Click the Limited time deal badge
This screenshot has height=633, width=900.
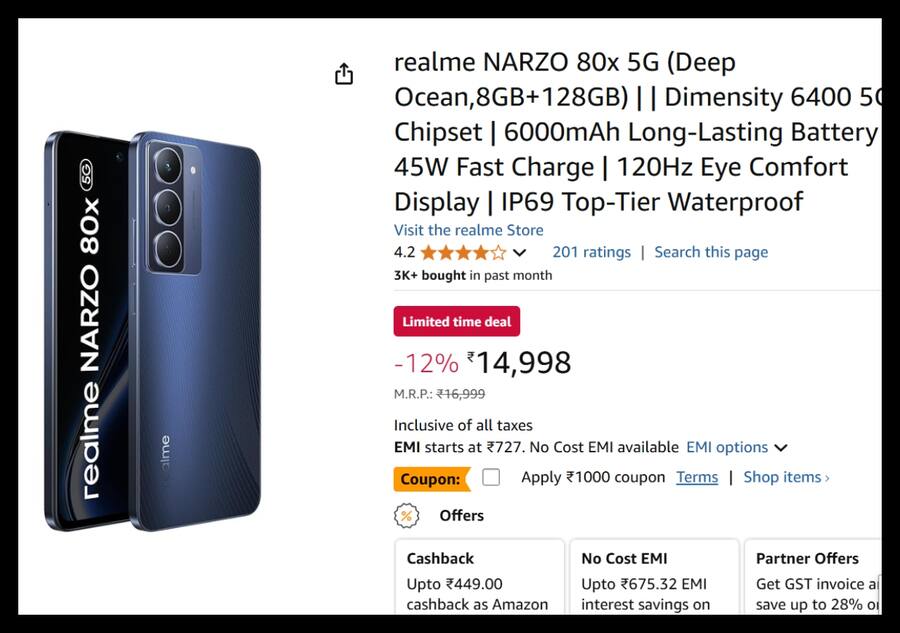click(x=456, y=321)
